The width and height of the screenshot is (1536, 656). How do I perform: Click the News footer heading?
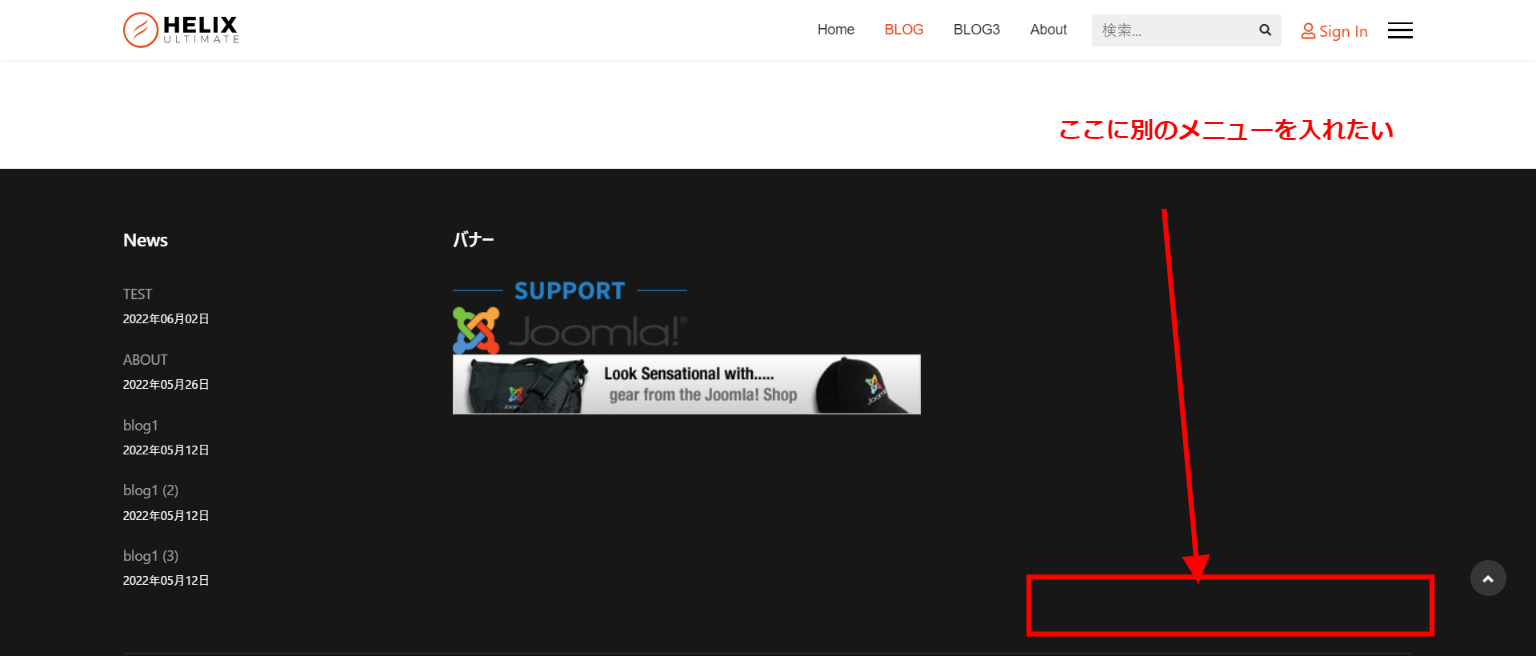145,240
